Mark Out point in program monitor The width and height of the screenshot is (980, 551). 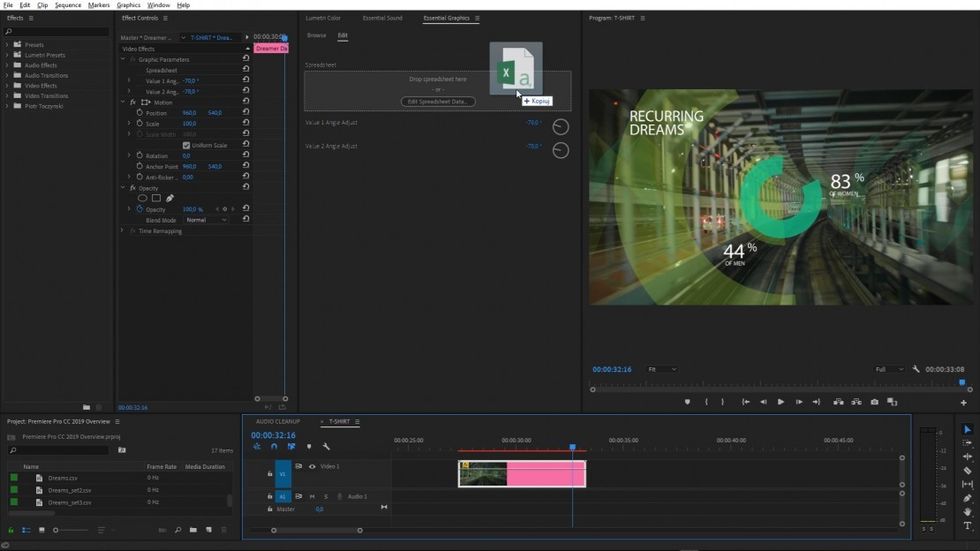(x=722, y=402)
